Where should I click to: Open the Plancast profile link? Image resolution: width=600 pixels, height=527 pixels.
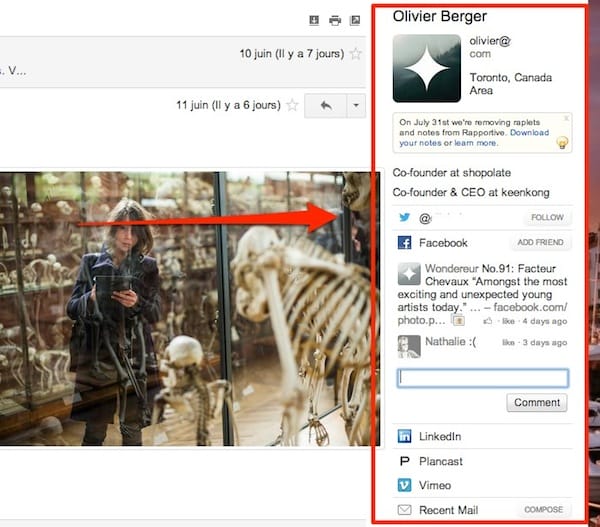click(x=440, y=462)
